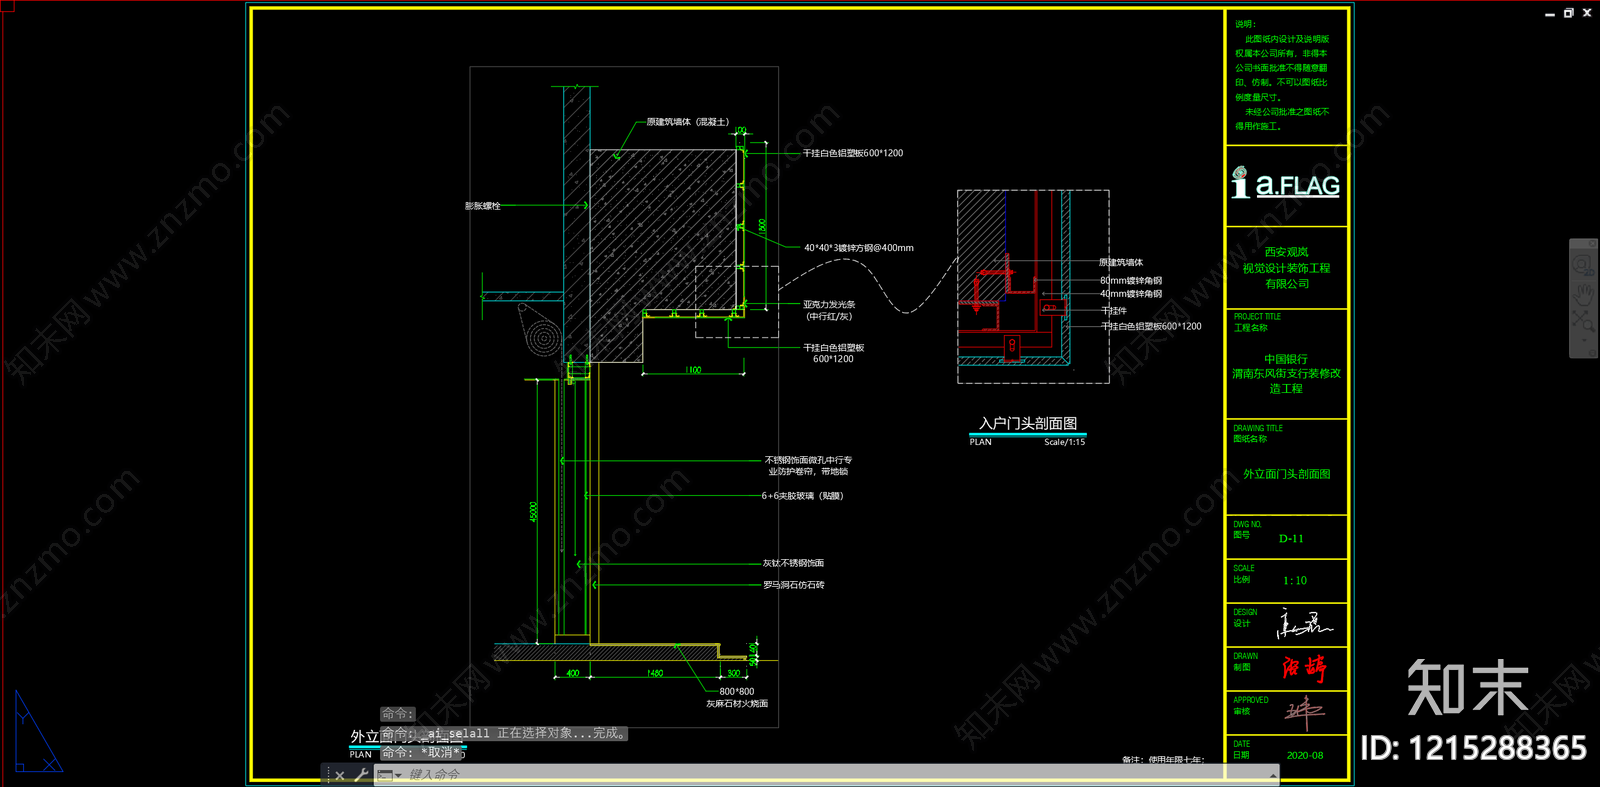Select Zoom Extents tool in navigation bar
Image resolution: width=1600 pixels, height=787 pixels.
point(1583,322)
